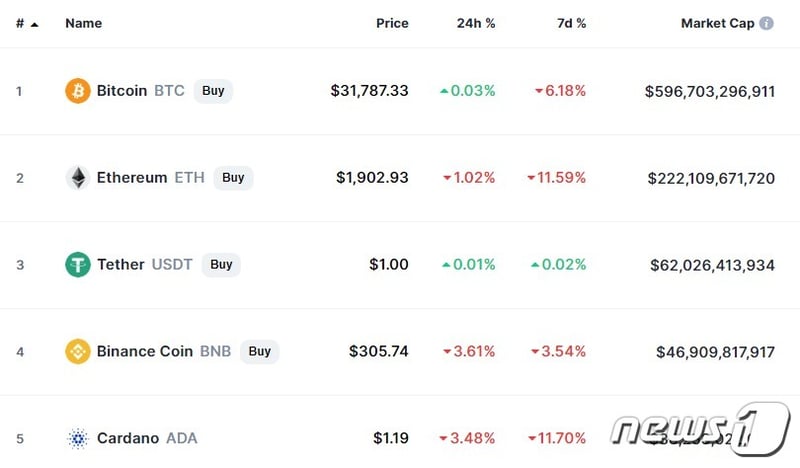Open the Ethereum name link
800x468 pixels.
point(132,178)
